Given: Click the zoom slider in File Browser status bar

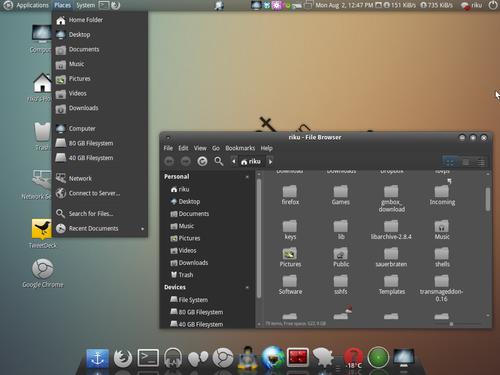Looking at the screenshot, I should pos(451,324).
